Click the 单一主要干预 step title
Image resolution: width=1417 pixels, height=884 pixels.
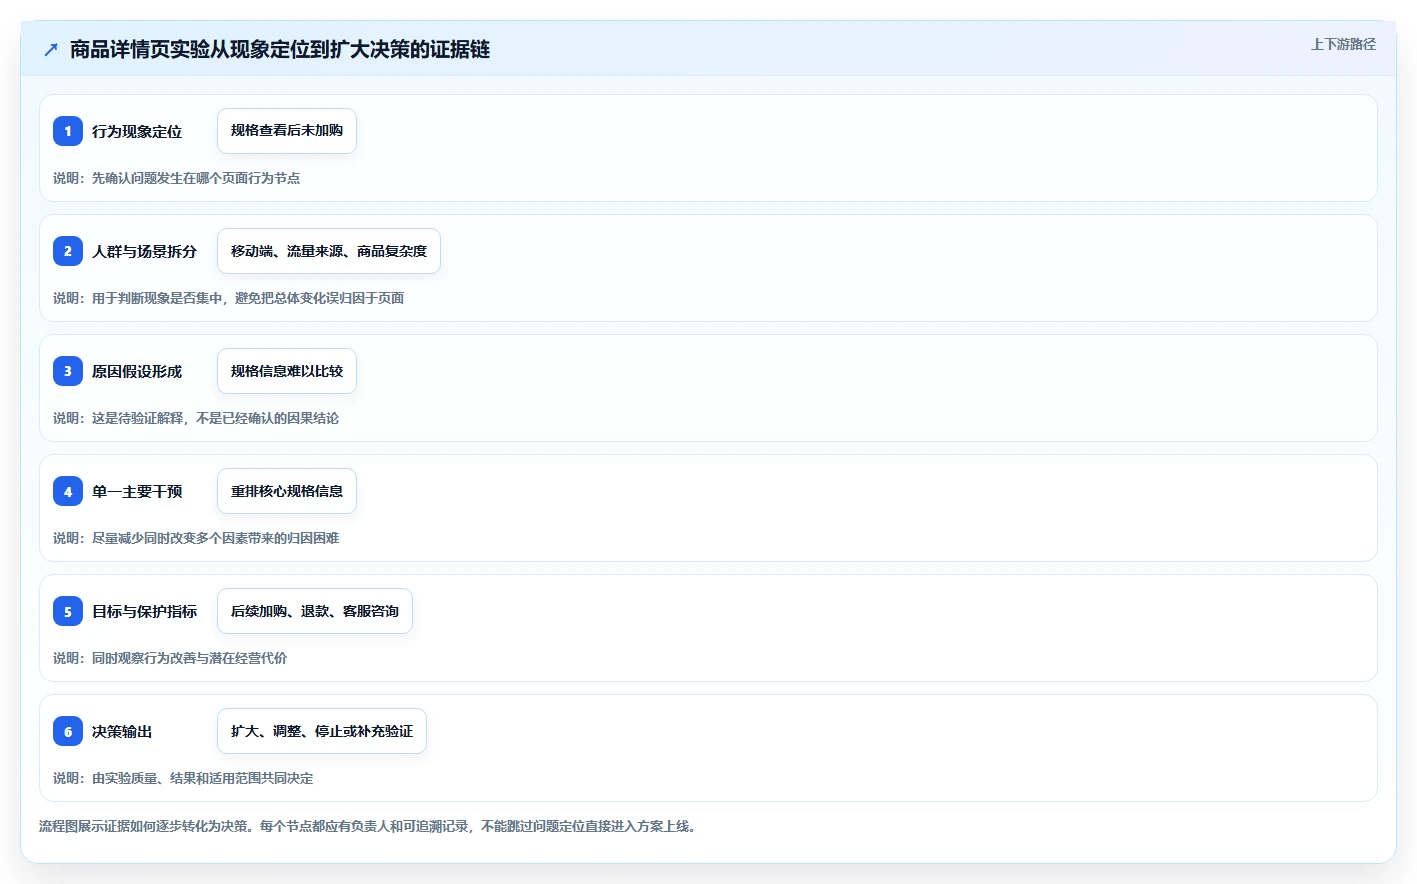(137, 491)
